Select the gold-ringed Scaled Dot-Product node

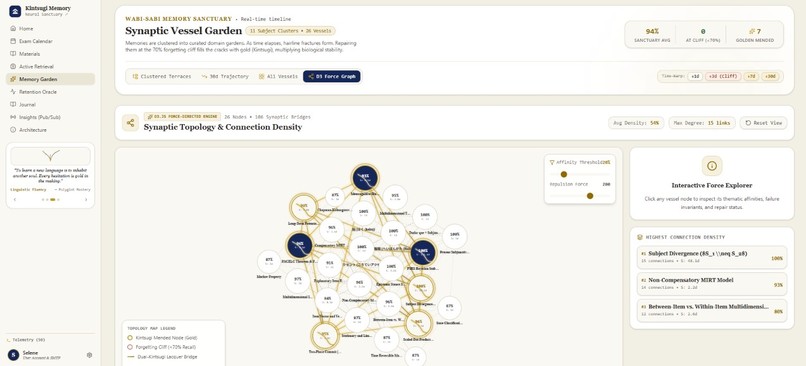pos(419,324)
